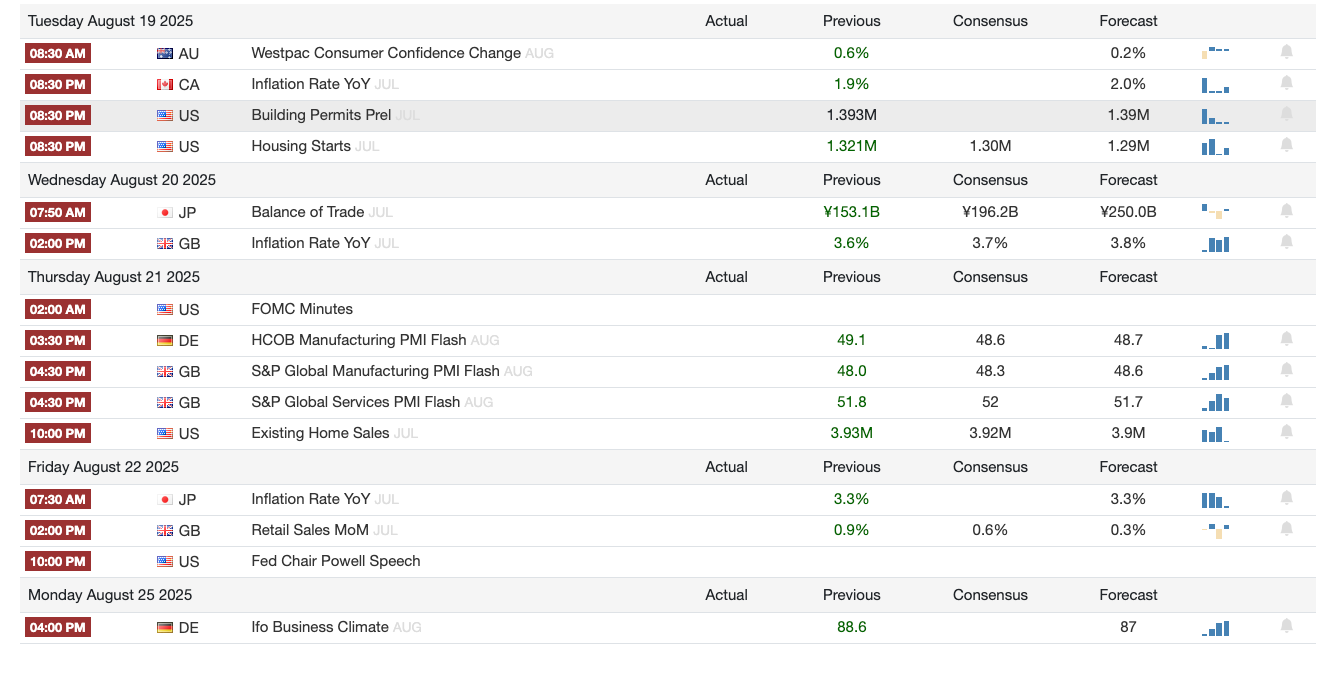Image resolution: width=1340 pixels, height=676 pixels.
Task: Click Germany flag on Ifo Business Climate row
Action: [165, 627]
